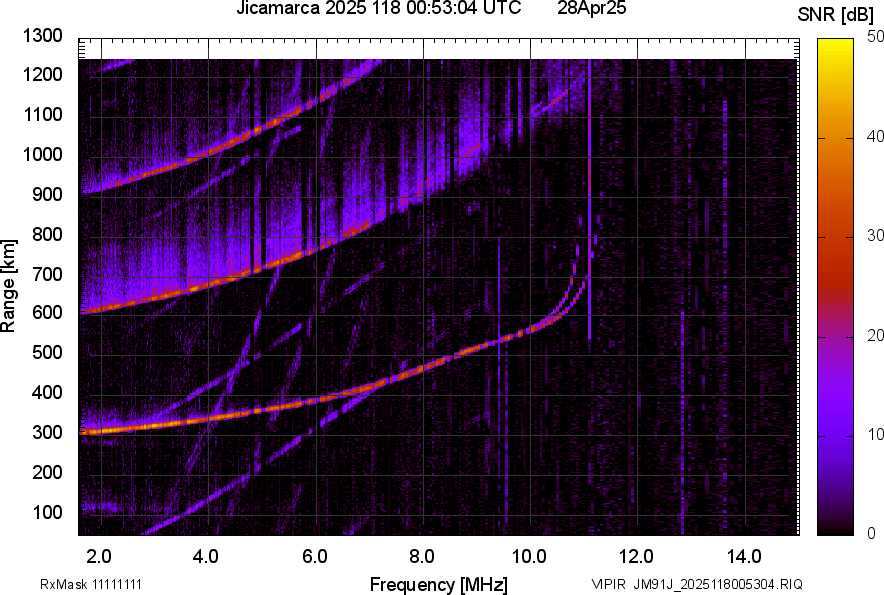The height and width of the screenshot is (595, 884).
Task: Click the range tick label '500'
Action: (x=47, y=352)
